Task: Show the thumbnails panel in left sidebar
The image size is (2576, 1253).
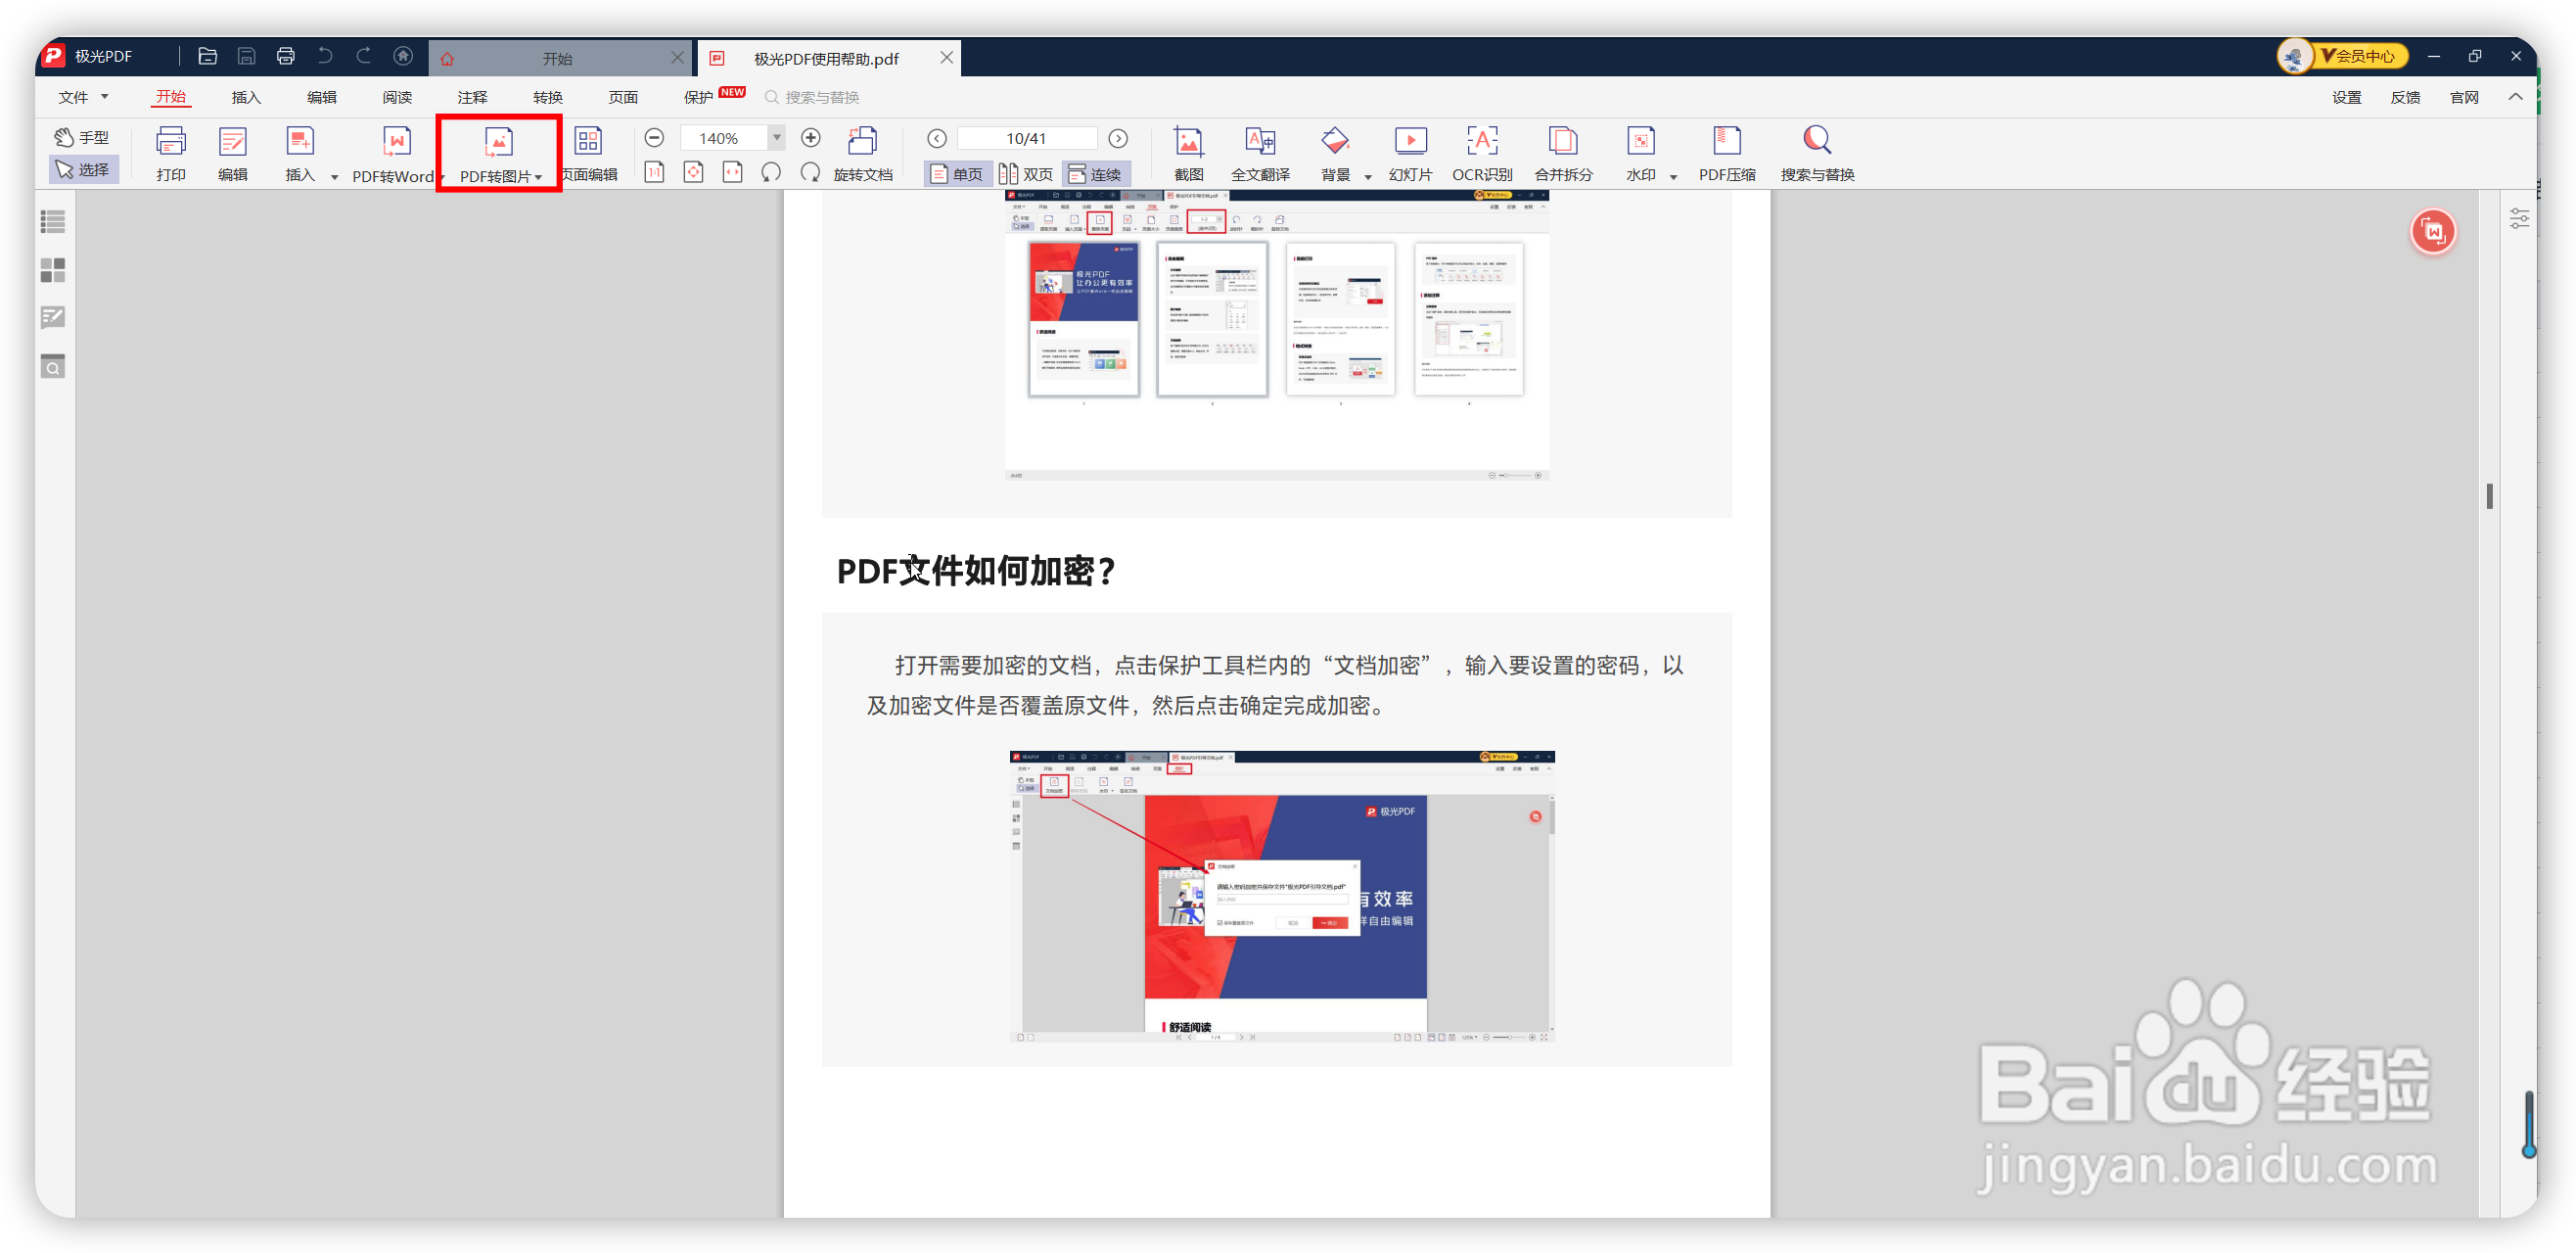Action: pyautogui.click(x=53, y=270)
